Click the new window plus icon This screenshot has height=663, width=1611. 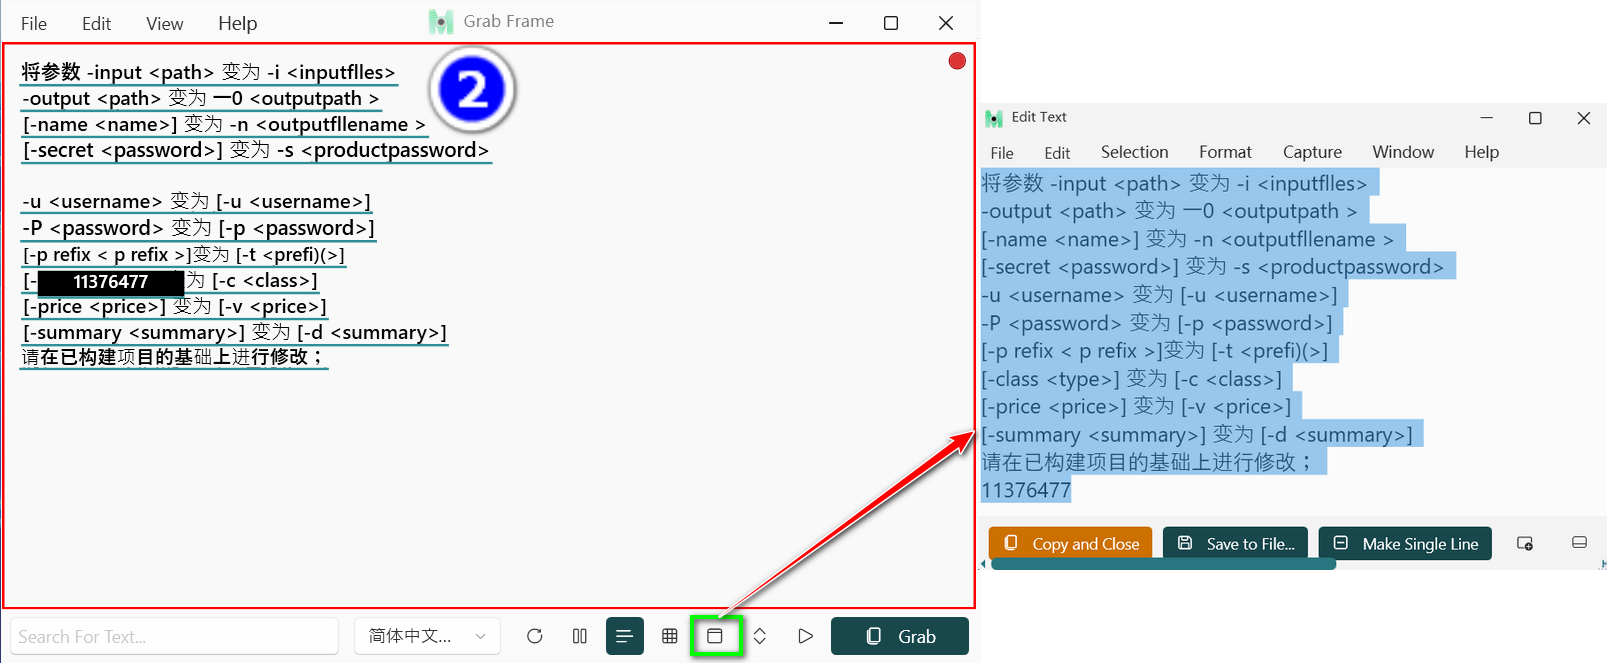click(x=1525, y=543)
